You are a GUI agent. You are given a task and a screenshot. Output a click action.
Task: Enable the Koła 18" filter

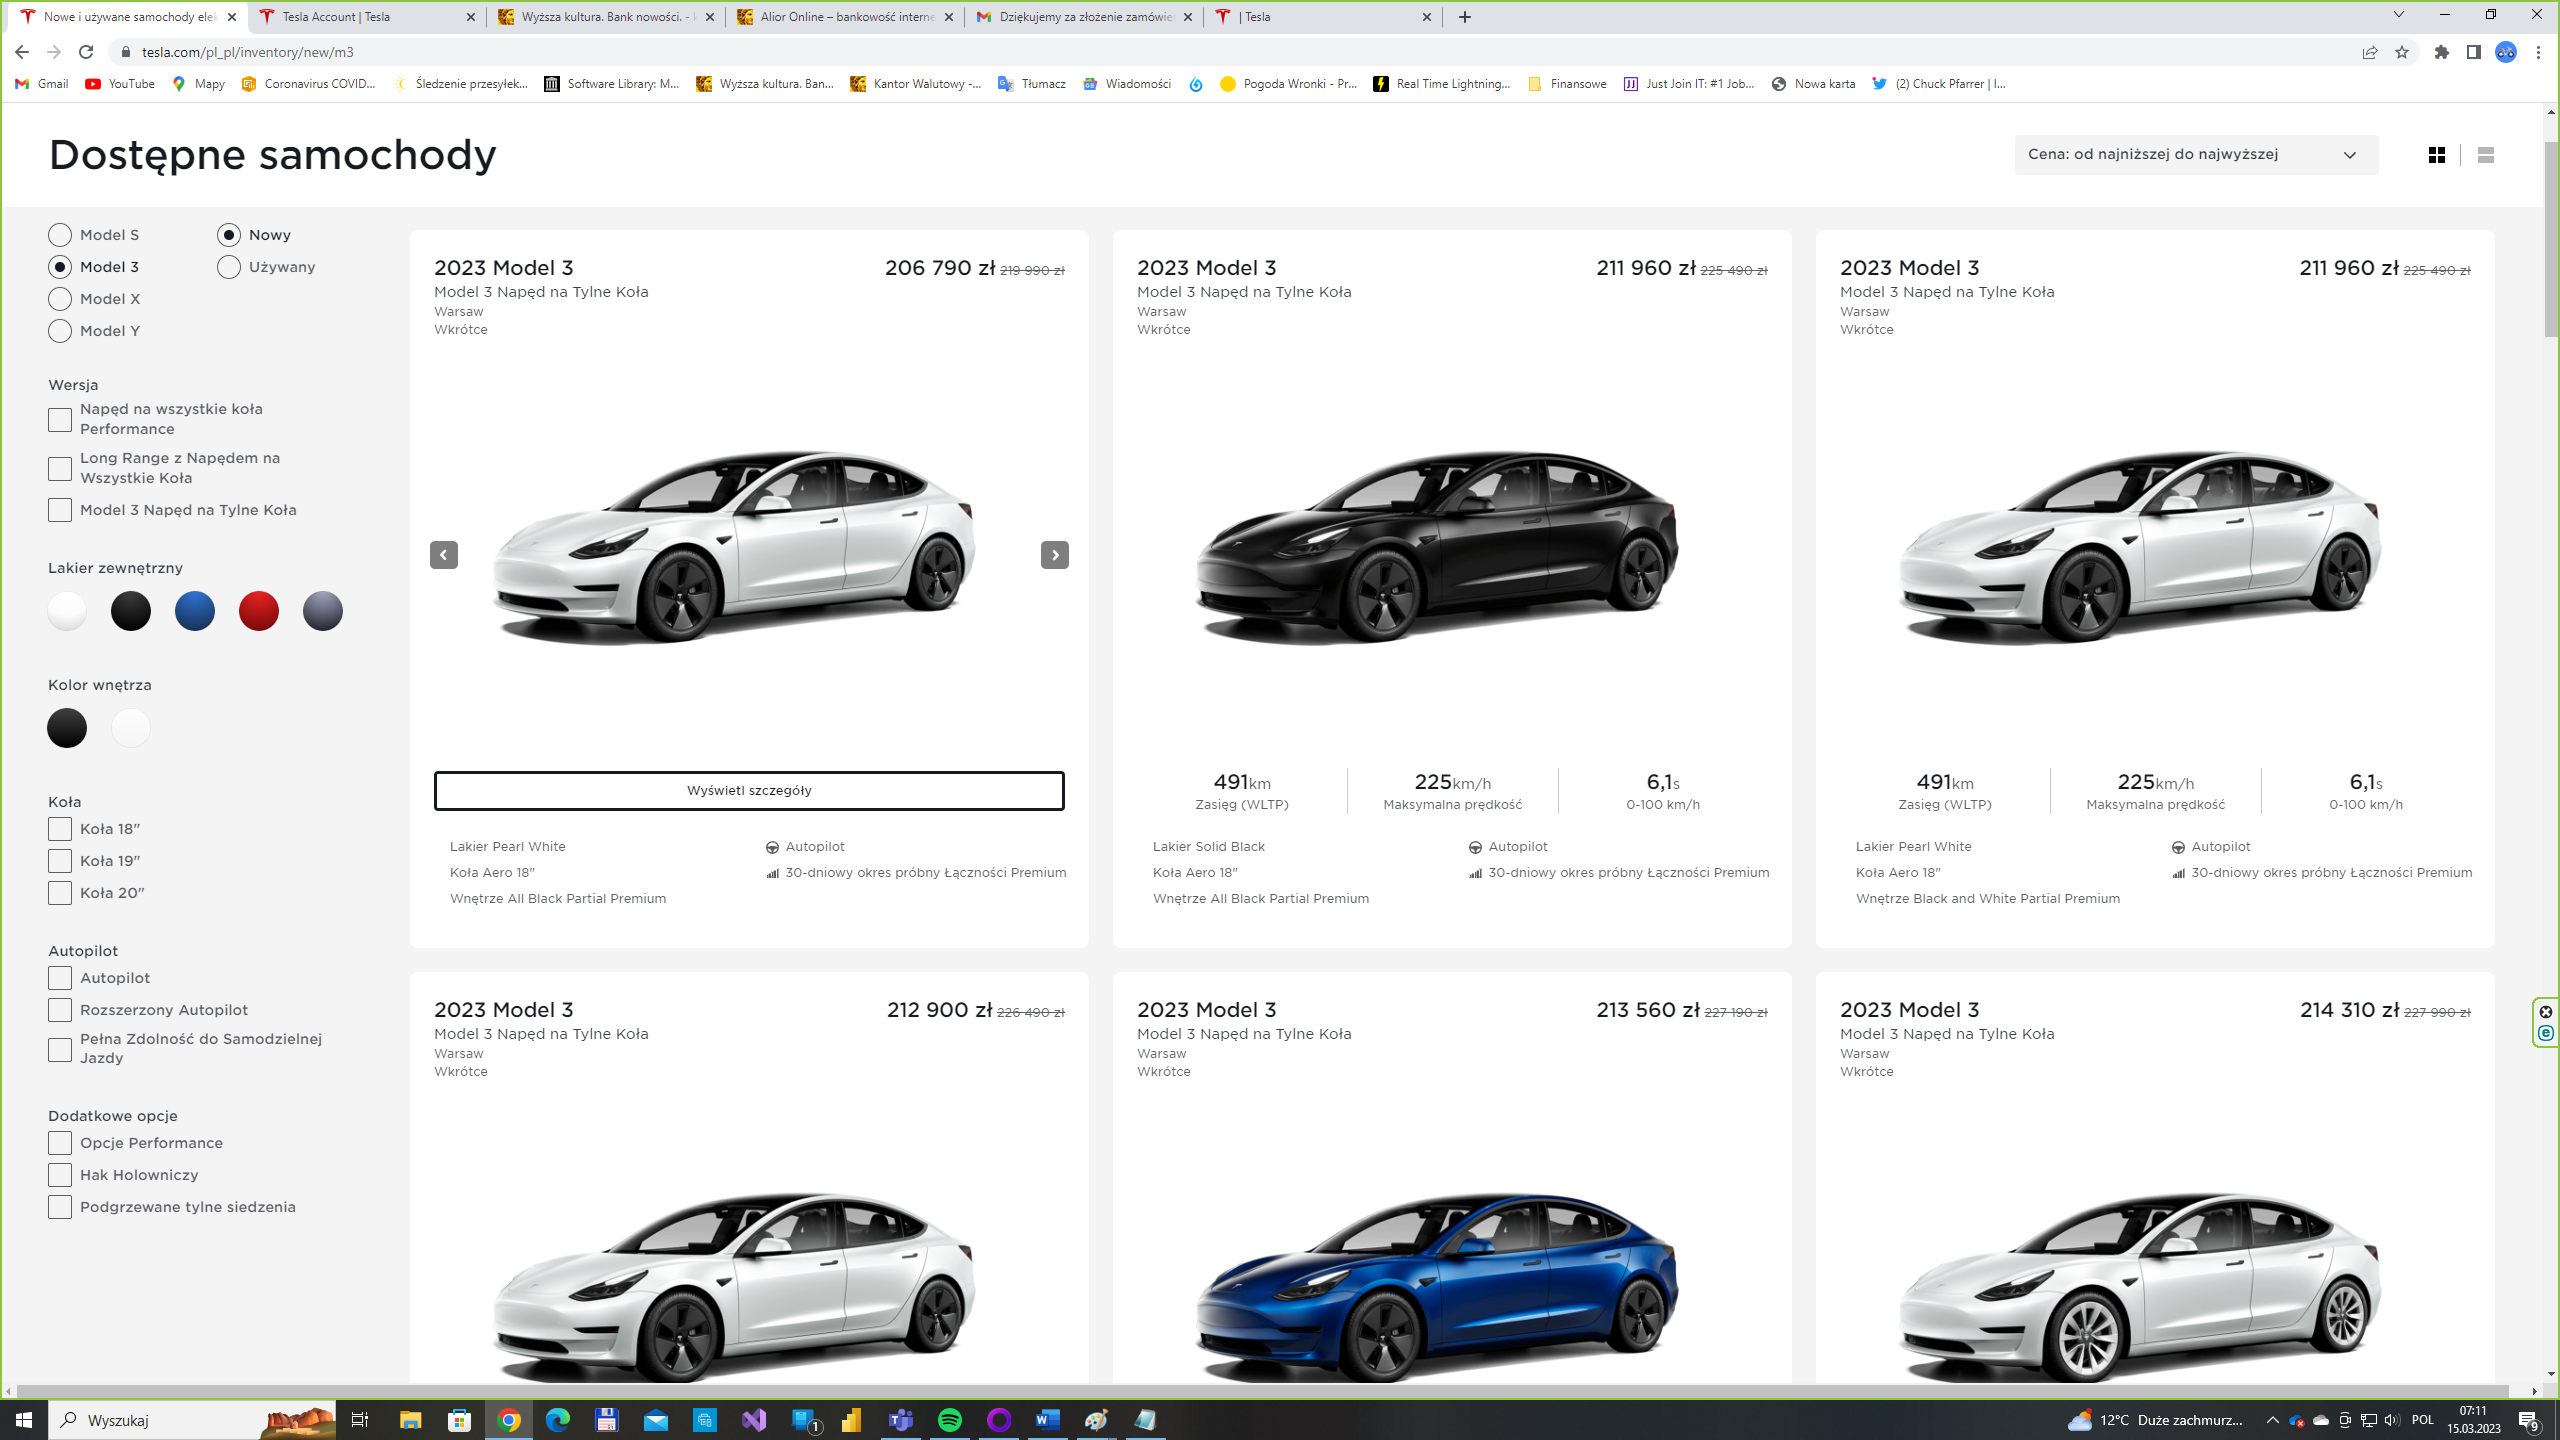pyautogui.click(x=60, y=829)
